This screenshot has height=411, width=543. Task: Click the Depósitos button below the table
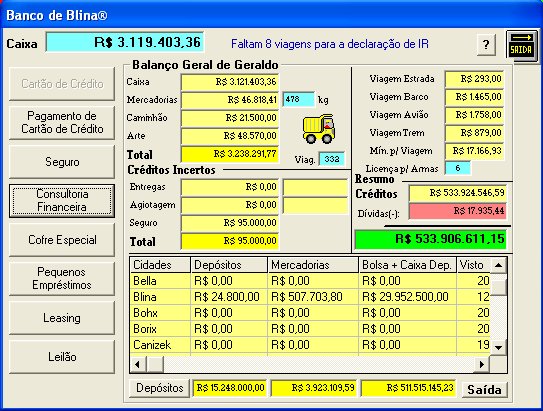pyautogui.click(x=159, y=388)
